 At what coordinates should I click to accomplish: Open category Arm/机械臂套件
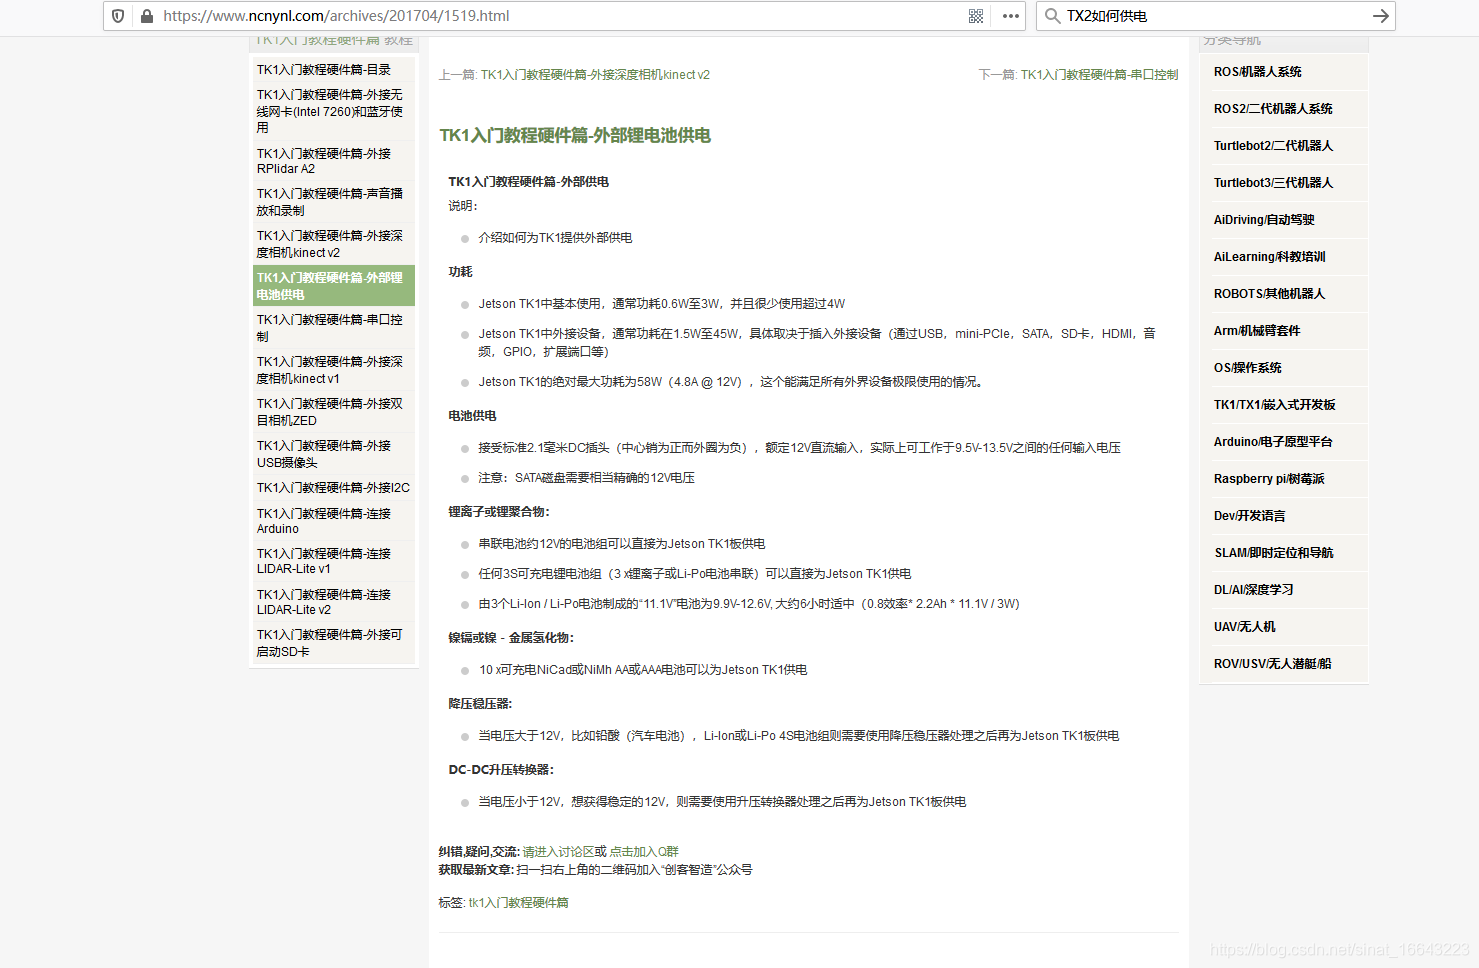point(1257,331)
